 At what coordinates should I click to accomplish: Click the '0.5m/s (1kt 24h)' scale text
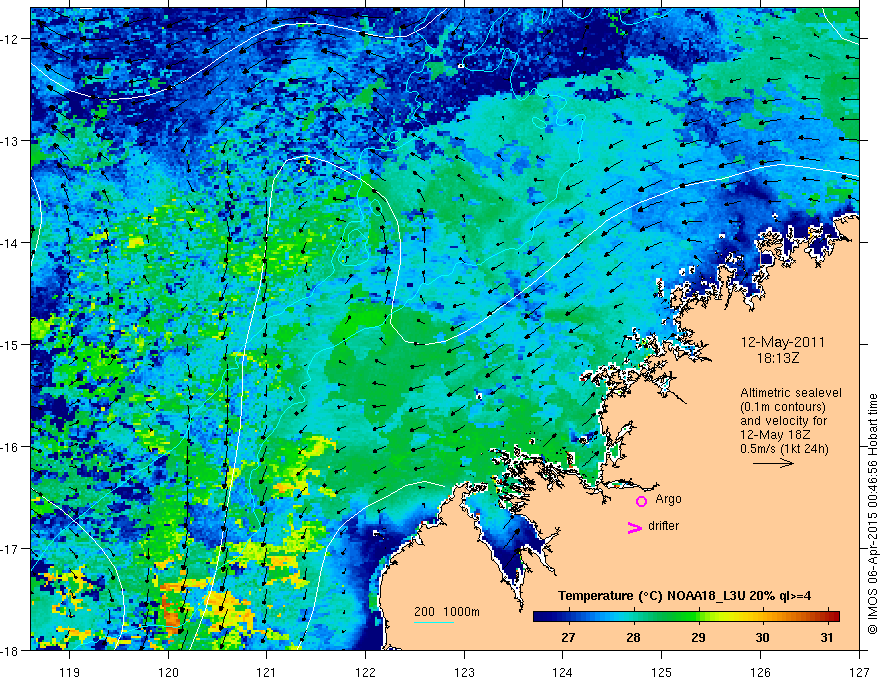784,449
